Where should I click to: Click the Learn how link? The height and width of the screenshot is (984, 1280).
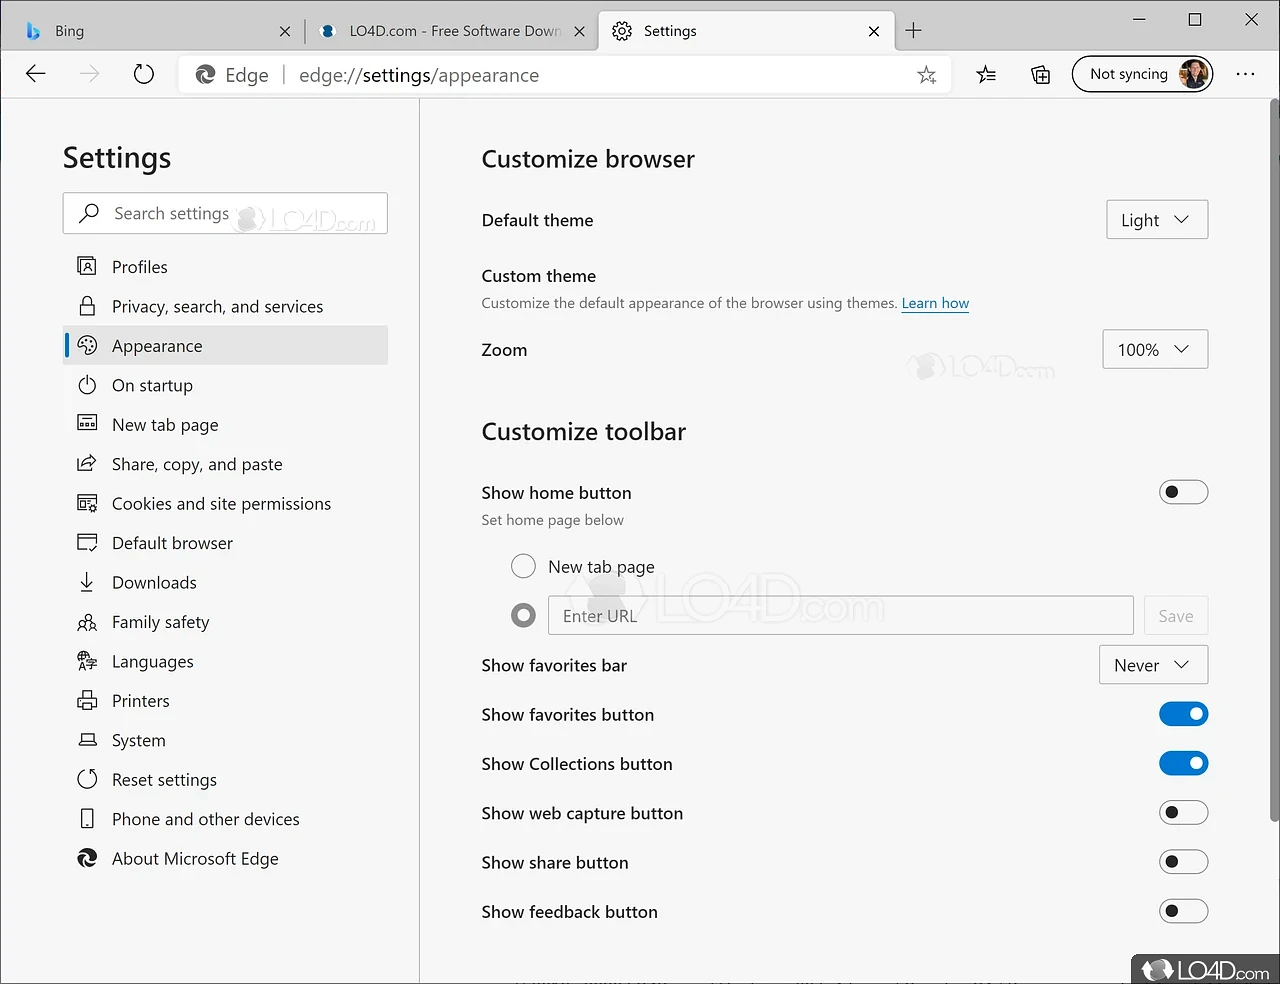point(935,303)
